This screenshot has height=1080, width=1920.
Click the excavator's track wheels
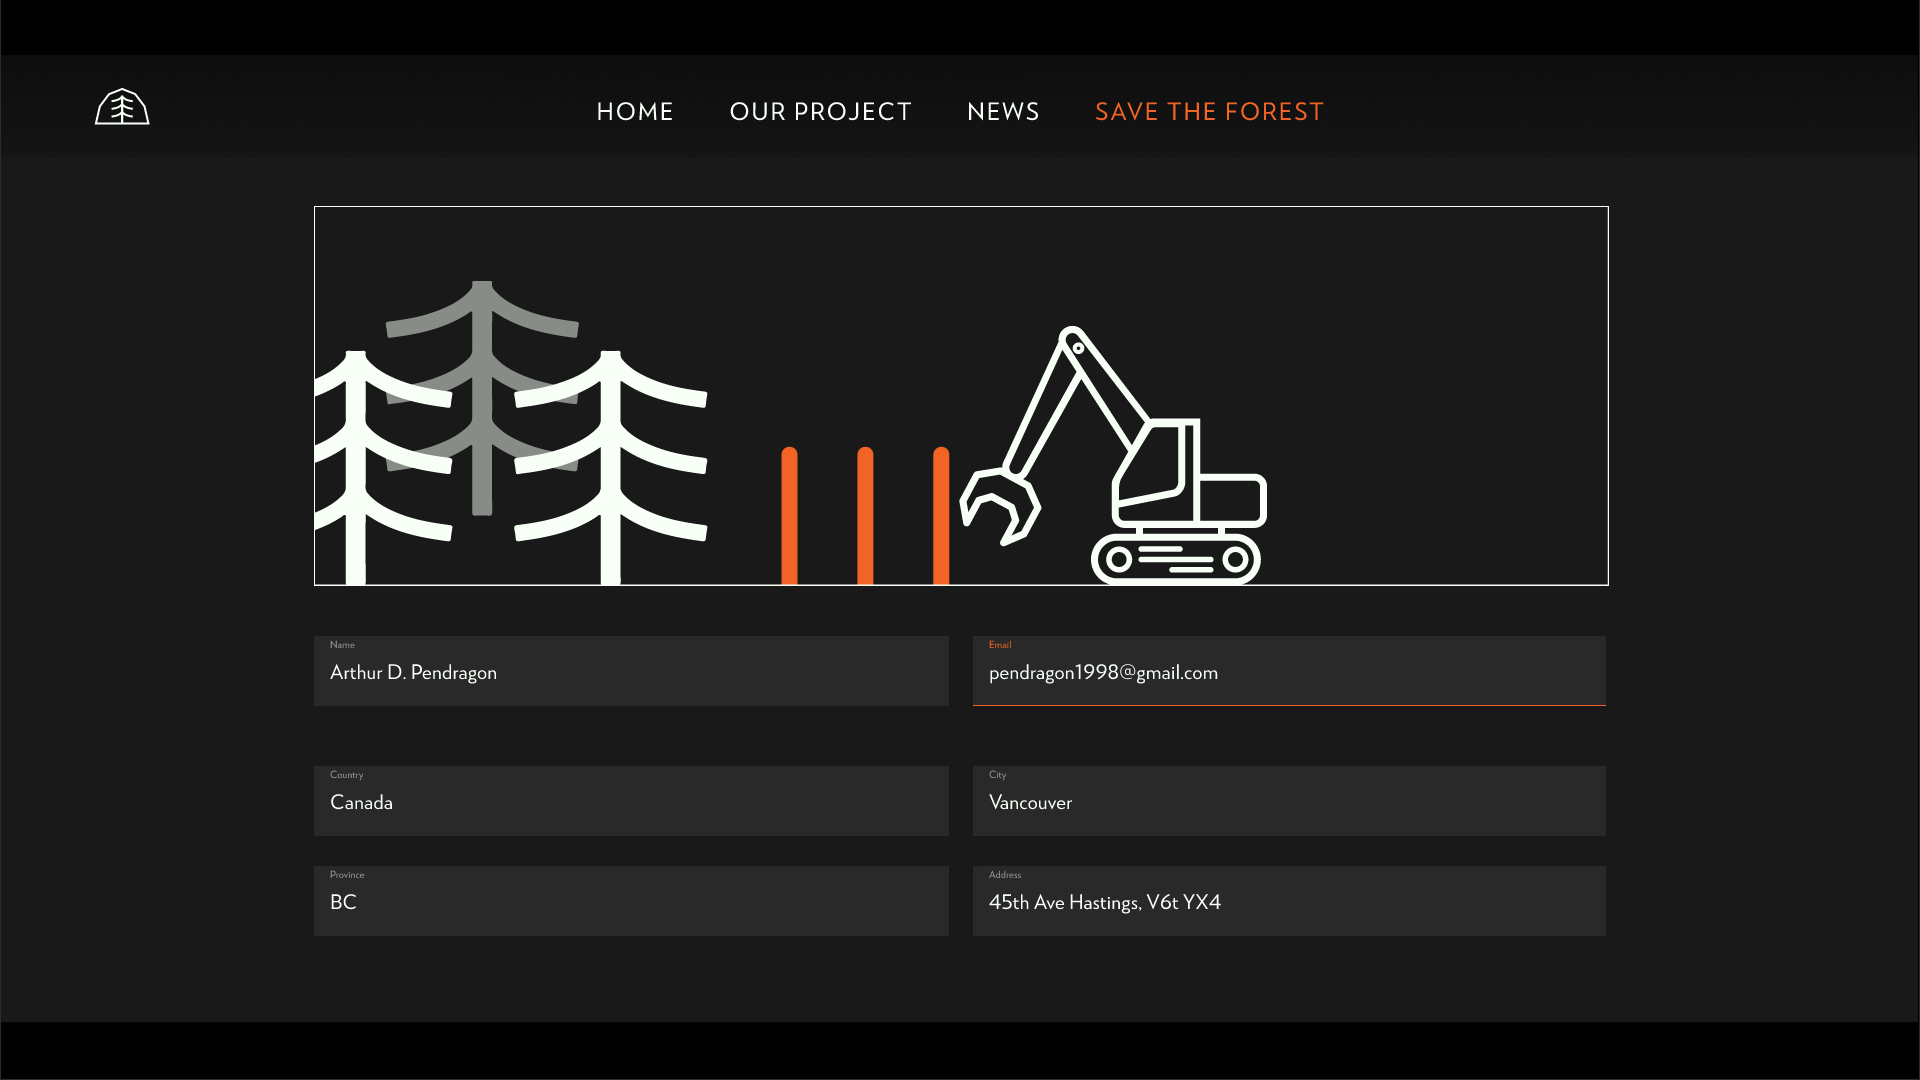tap(1176, 560)
